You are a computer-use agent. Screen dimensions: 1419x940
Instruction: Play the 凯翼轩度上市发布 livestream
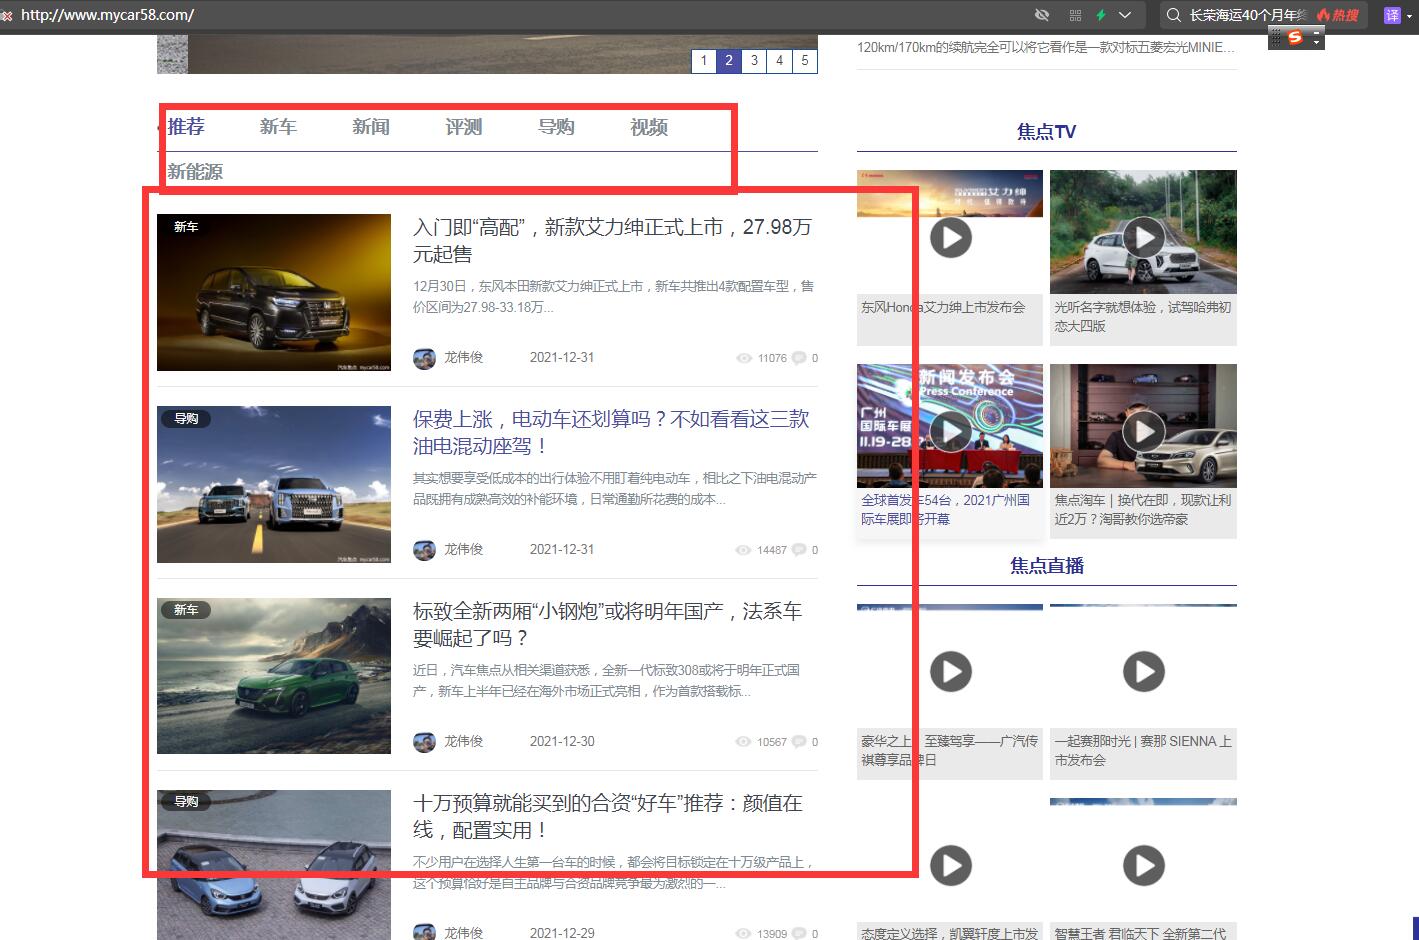[x=950, y=866]
